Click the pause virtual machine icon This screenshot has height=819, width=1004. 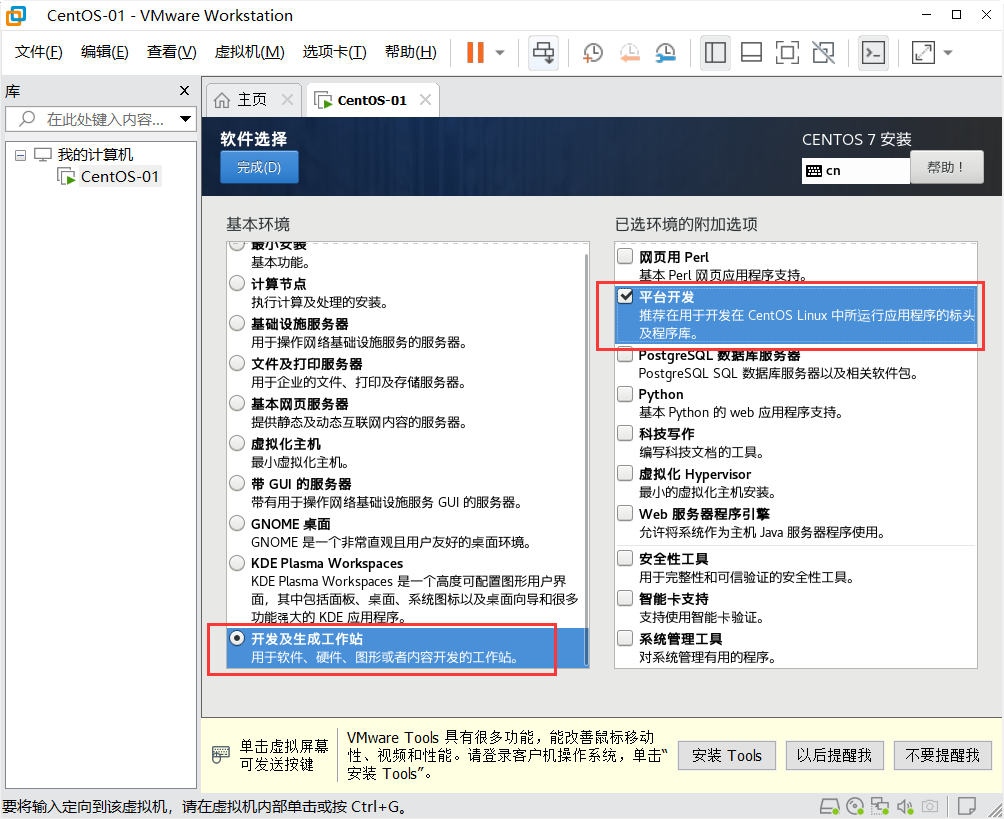(475, 53)
